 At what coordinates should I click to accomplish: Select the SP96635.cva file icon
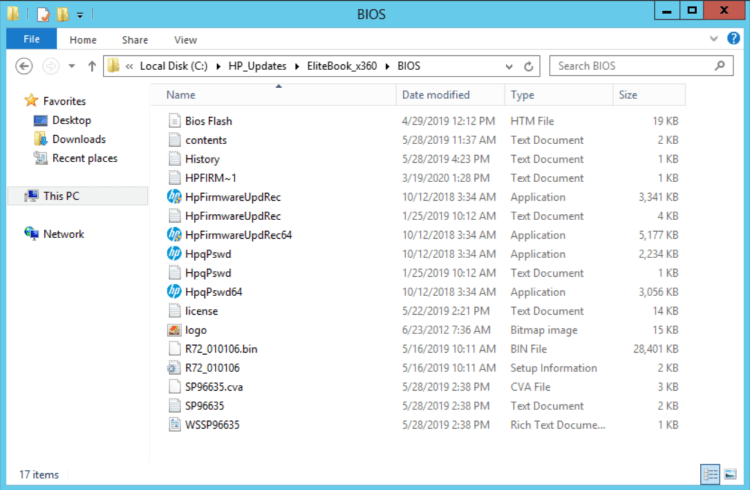[175, 387]
